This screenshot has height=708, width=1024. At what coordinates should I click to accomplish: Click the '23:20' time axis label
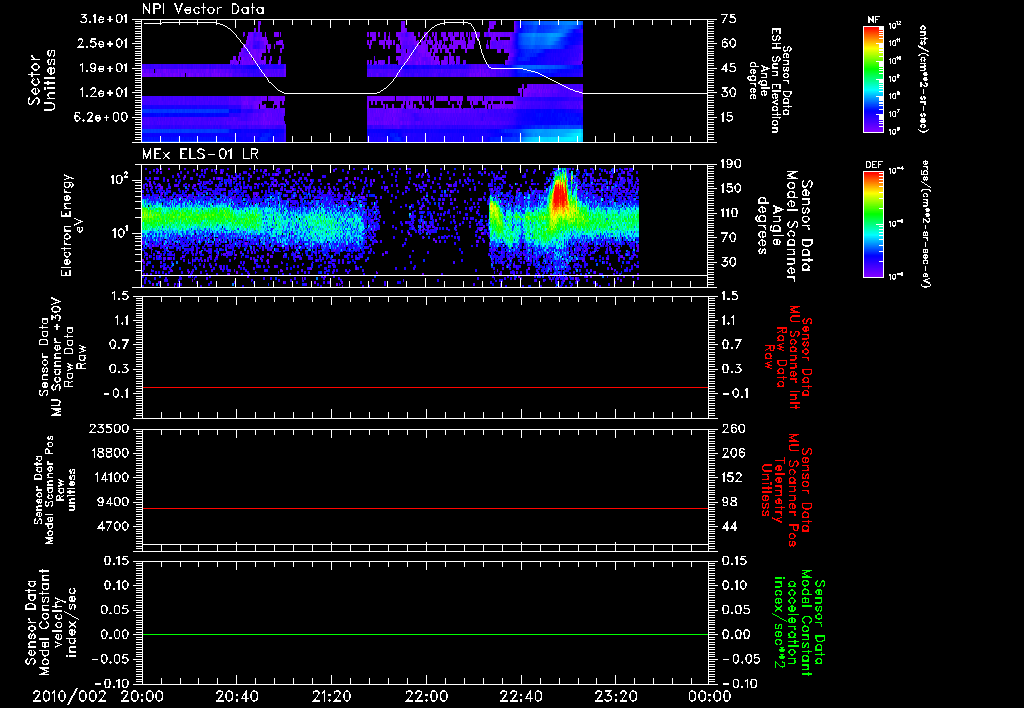(x=615, y=696)
